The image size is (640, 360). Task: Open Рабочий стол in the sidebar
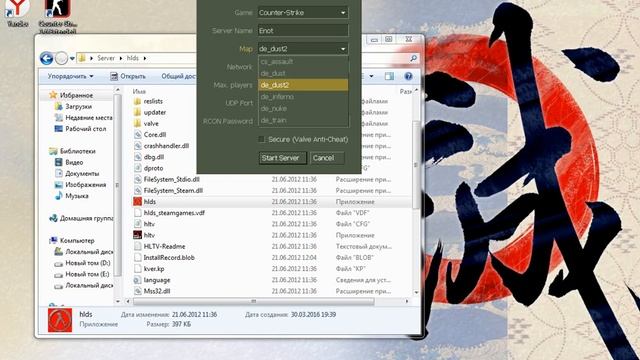[x=85, y=129]
